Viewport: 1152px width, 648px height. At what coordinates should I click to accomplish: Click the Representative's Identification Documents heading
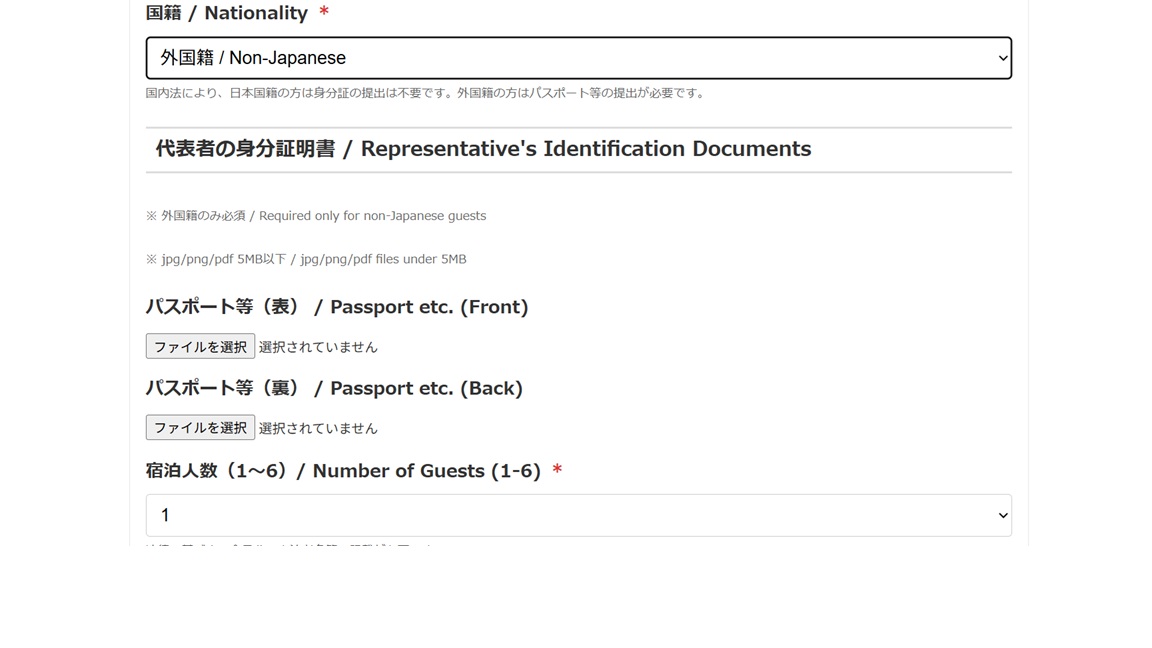click(x=483, y=149)
